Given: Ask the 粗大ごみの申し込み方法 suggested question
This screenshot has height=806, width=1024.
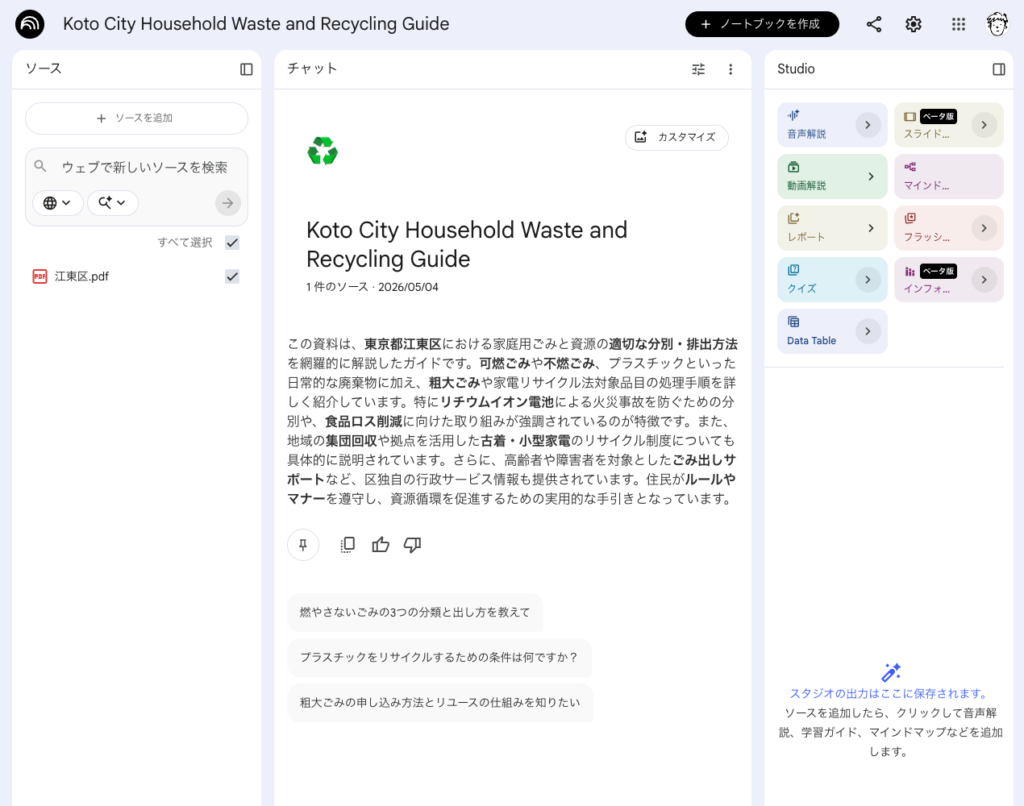Looking at the screenshot, I should 440,702.
